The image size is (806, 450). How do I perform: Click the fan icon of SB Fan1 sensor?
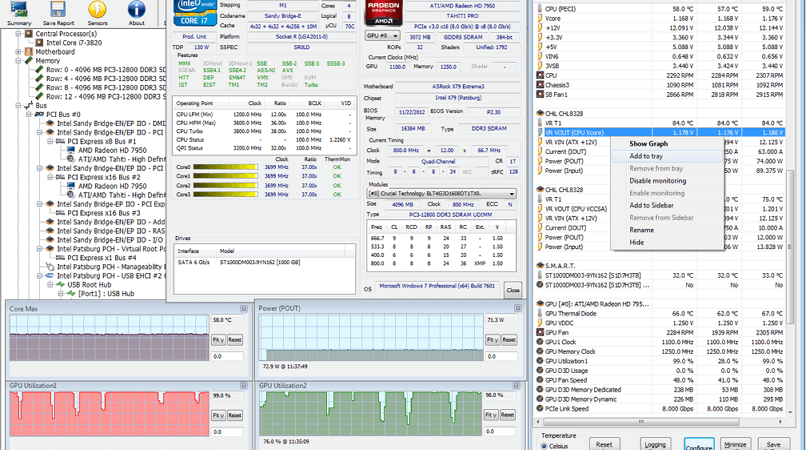540,94
